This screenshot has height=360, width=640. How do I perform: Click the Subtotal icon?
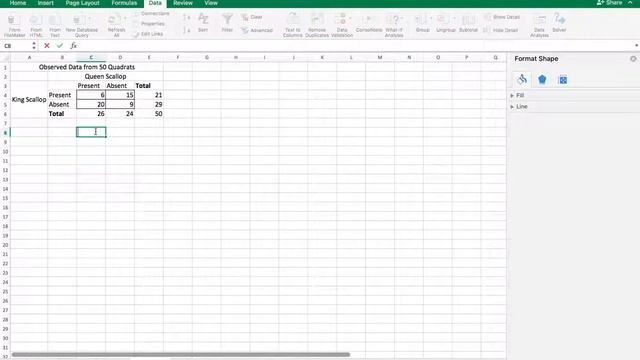pos(468,23)
